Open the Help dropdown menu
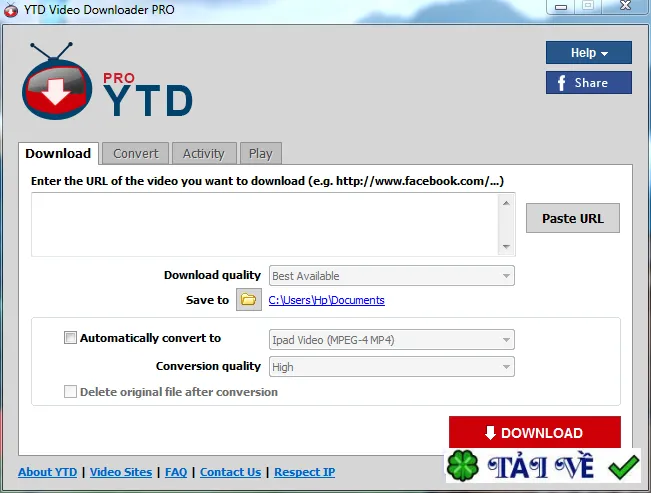 coord(589,52)
